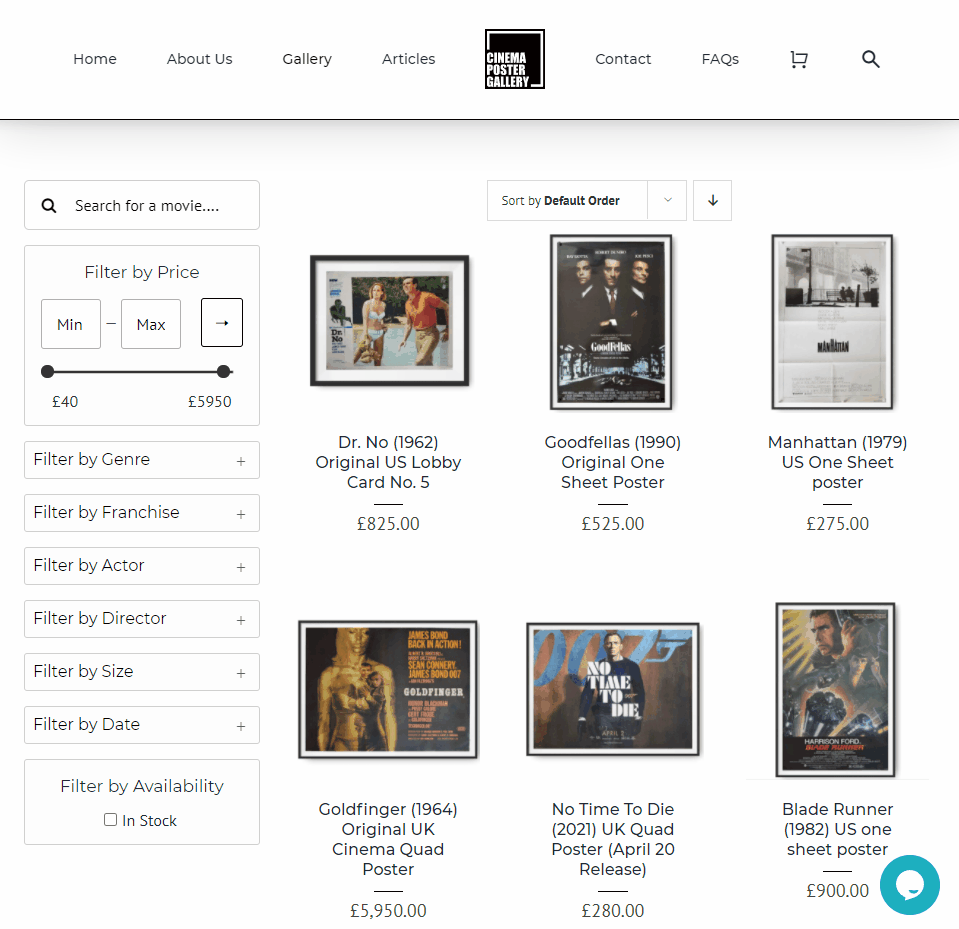Viewport: 959px width, 929px height.
Task: Click plus icon on Filter by Genre
Action: point(241,461)
